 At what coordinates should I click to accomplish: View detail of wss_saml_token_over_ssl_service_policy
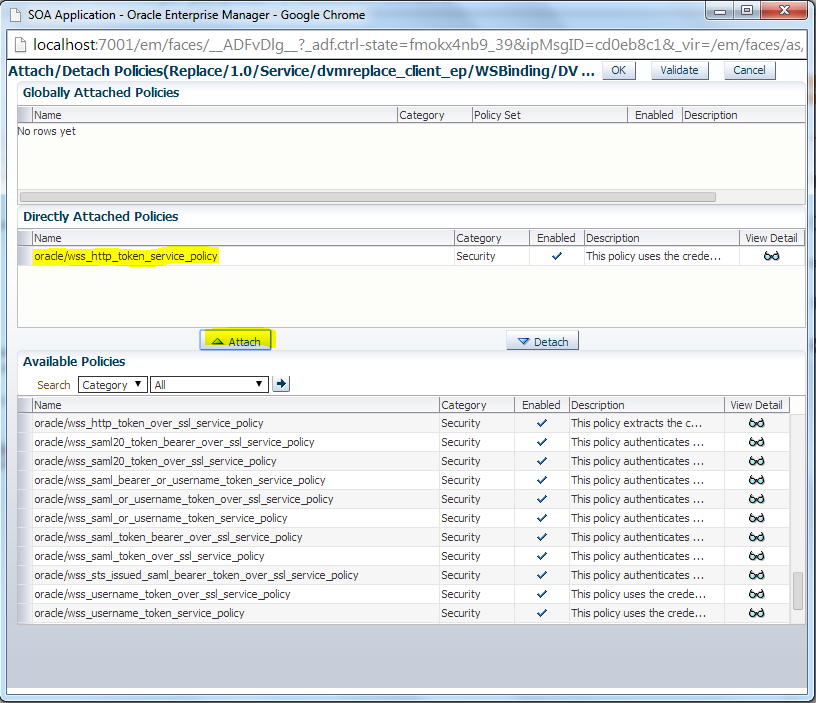coord(756,556)
